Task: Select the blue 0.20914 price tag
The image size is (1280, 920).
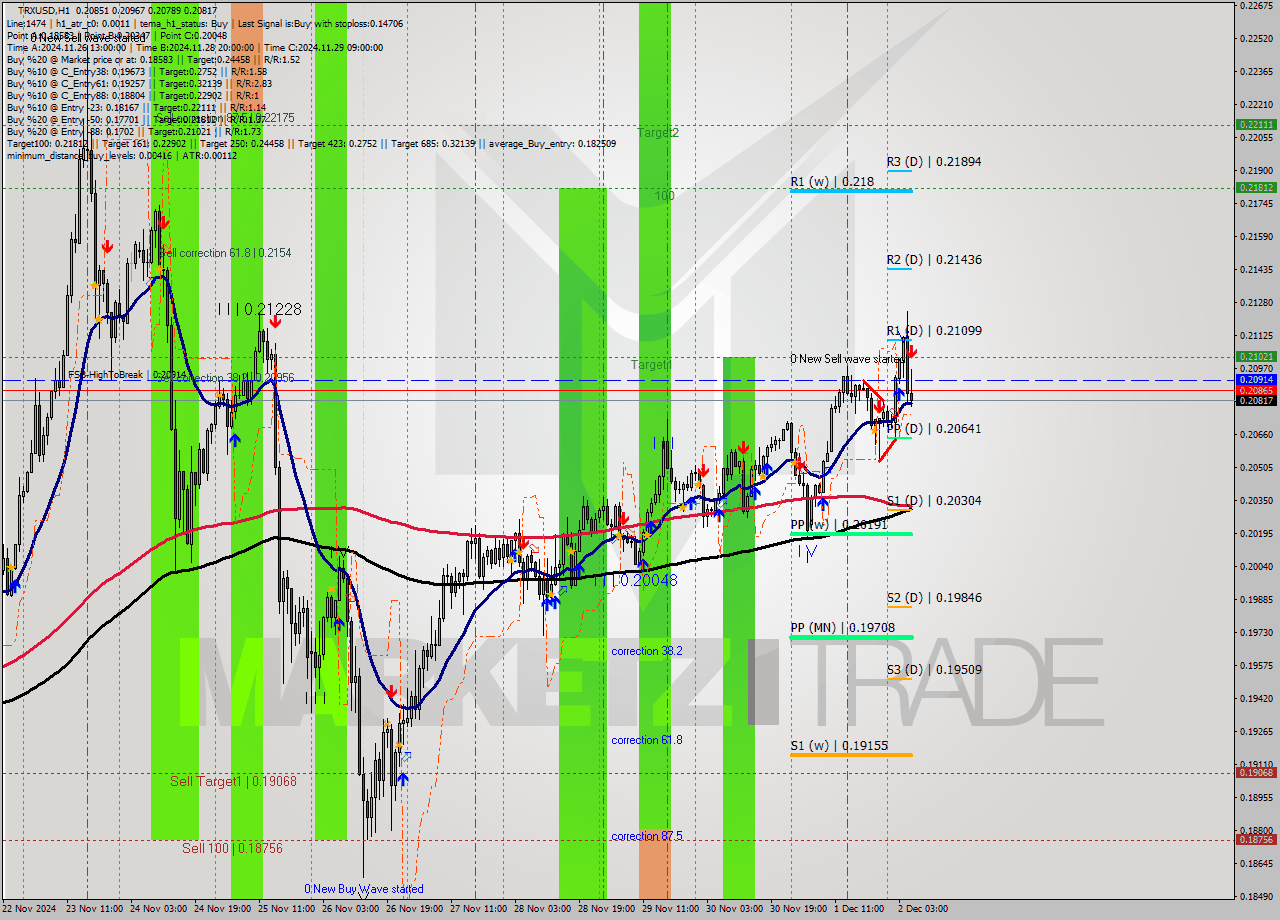Action: click(x=1256, y=380)
